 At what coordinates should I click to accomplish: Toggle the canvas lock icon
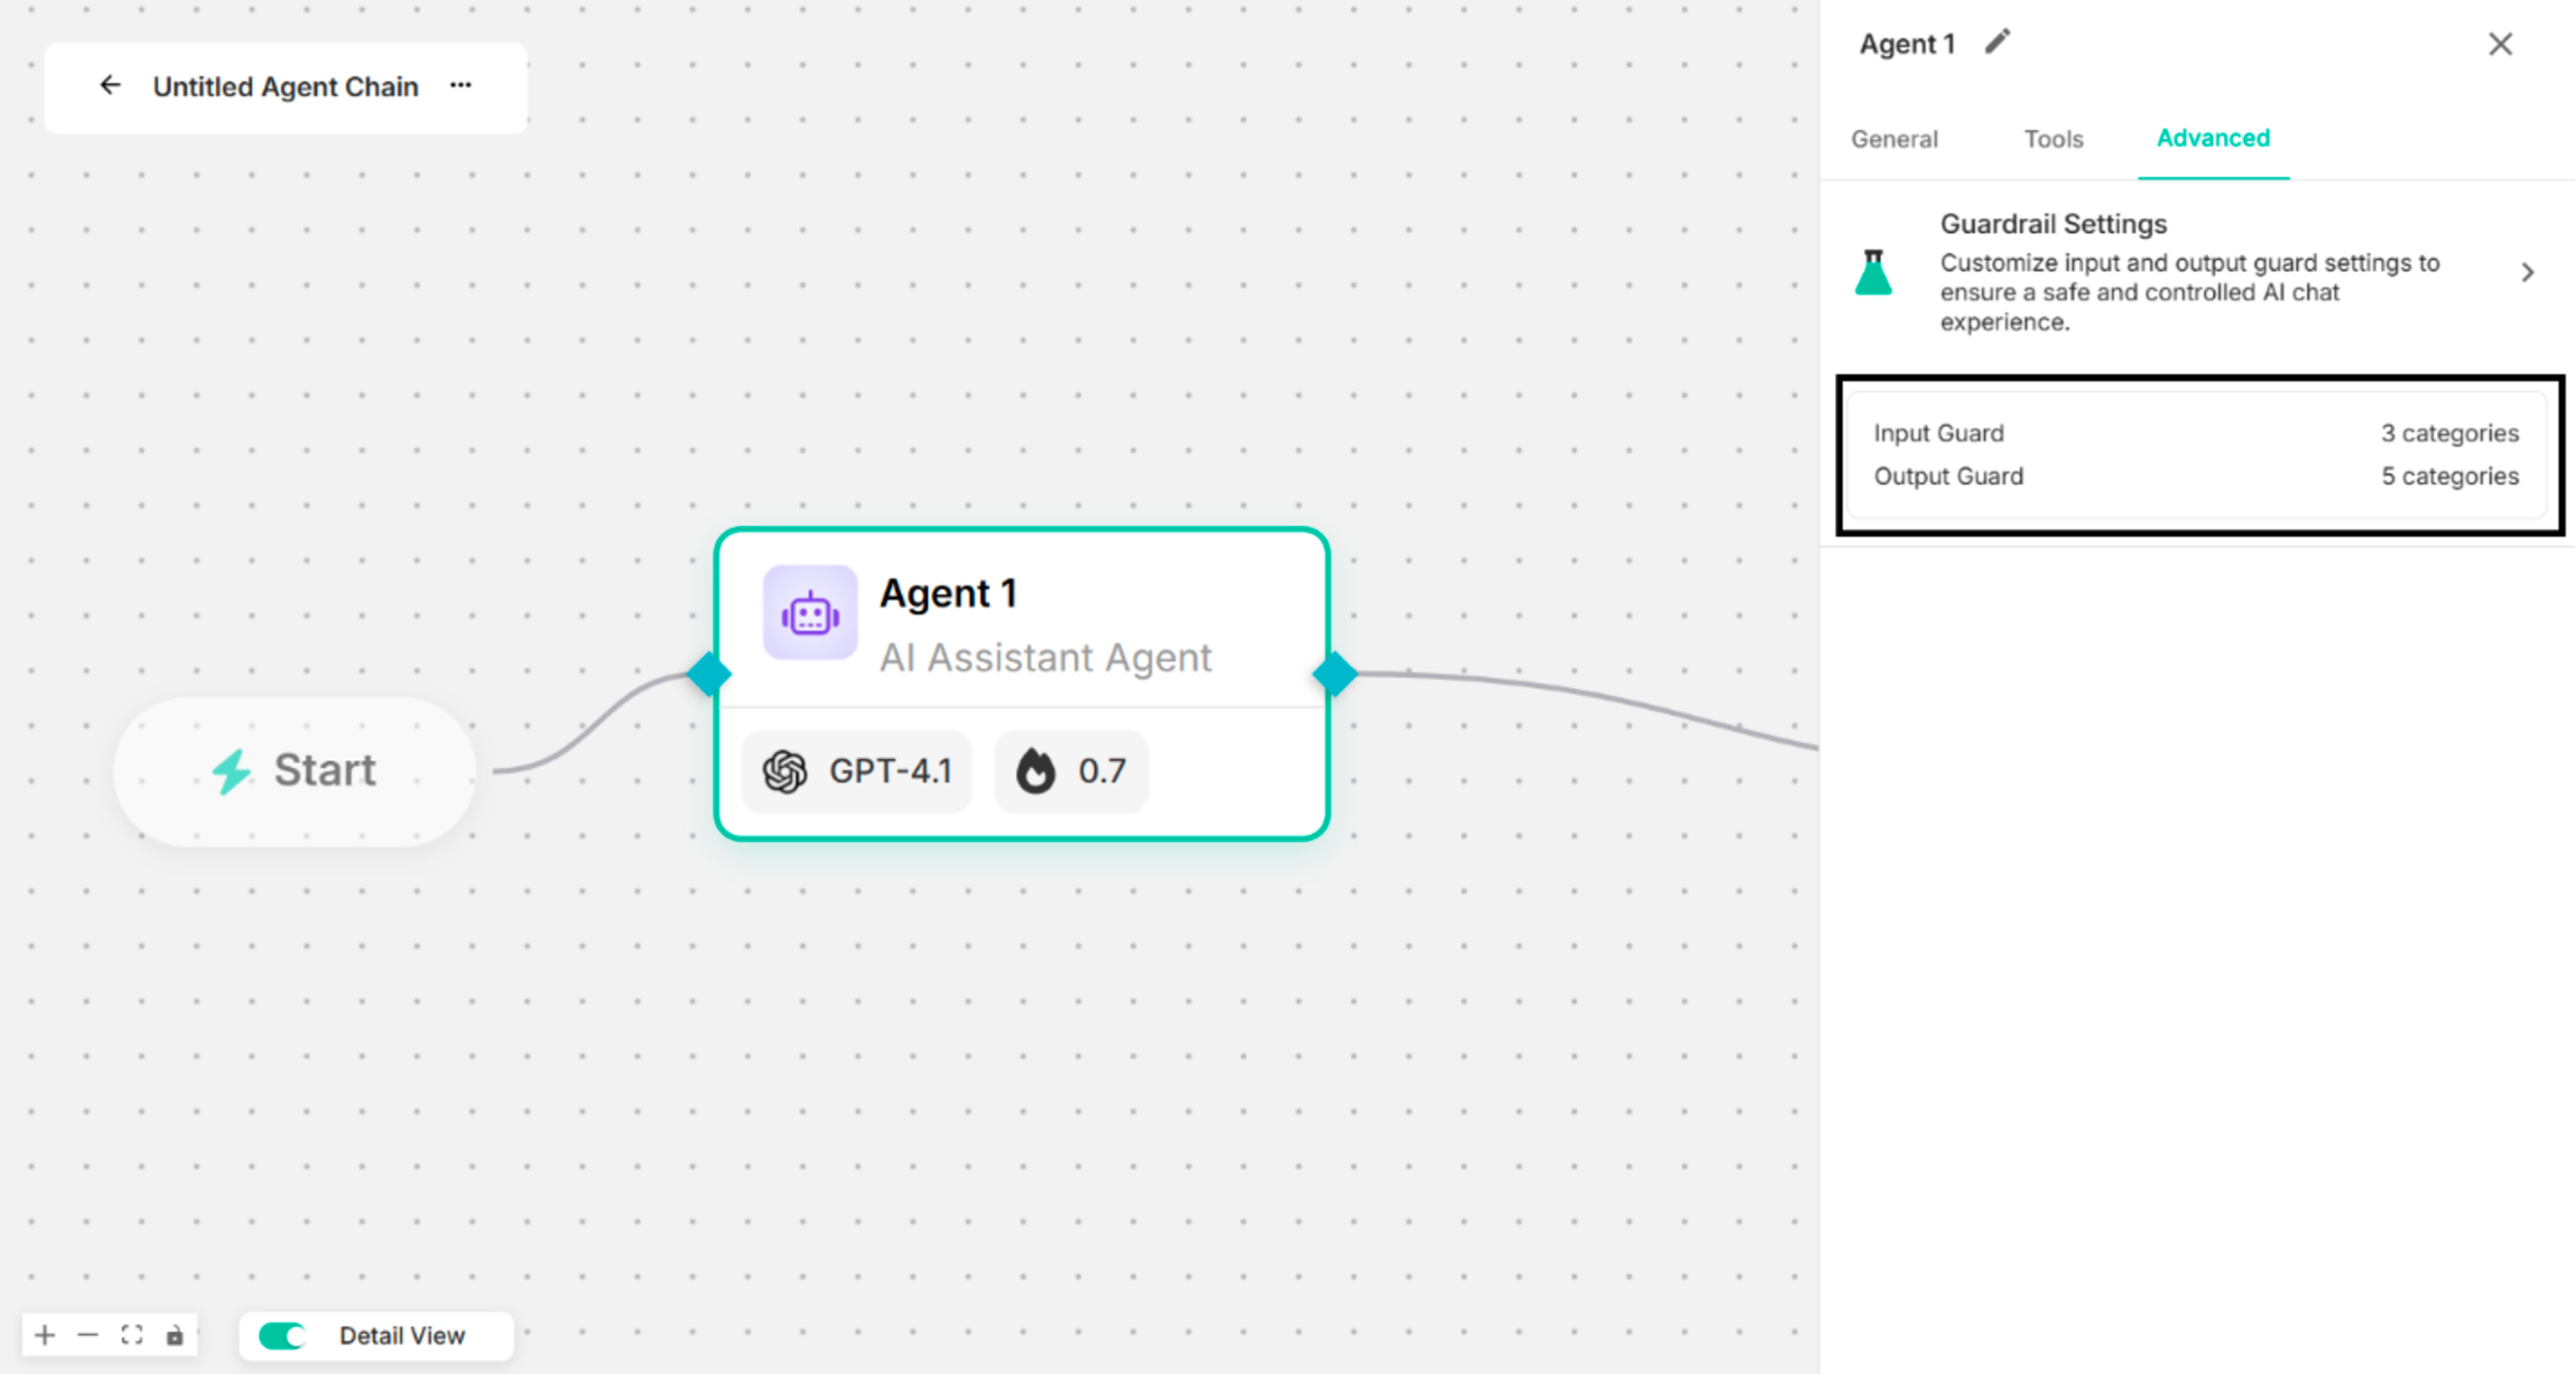[x=175, y=1335]
